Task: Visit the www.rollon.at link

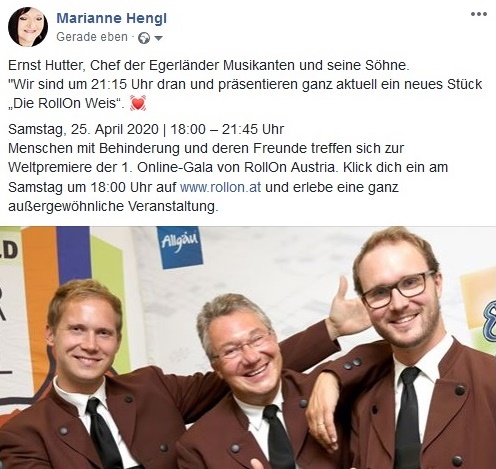Action: [x=220, y=187]
